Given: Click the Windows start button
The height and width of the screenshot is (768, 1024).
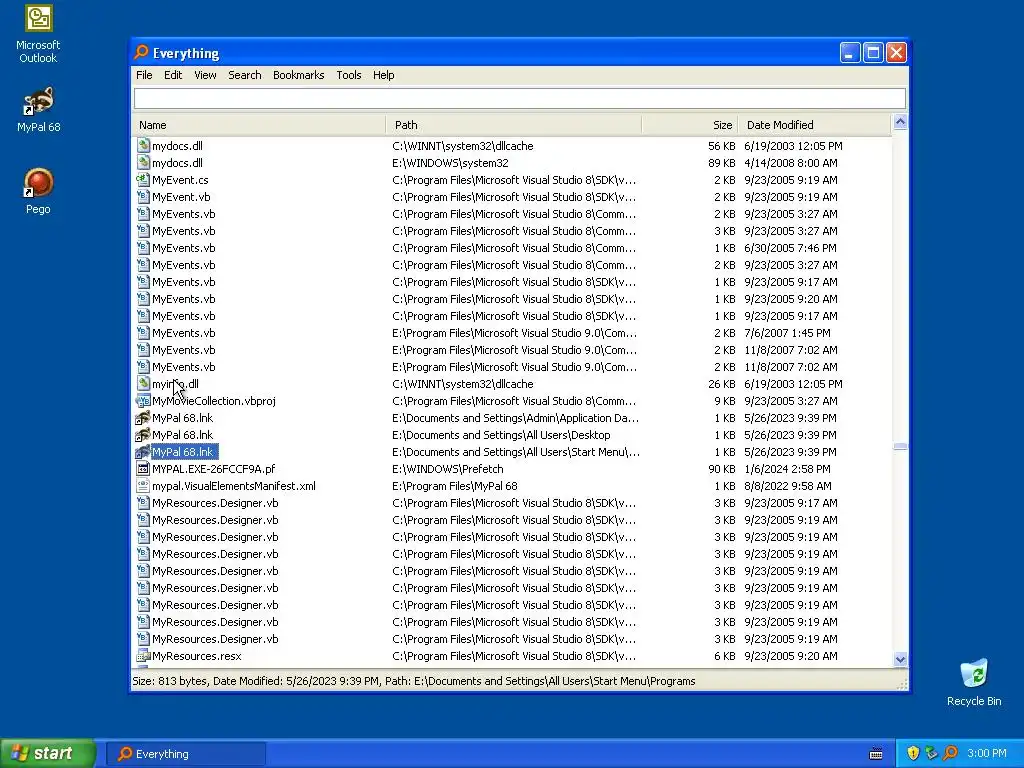Looking at the screenshot, I should coord(48,753).
